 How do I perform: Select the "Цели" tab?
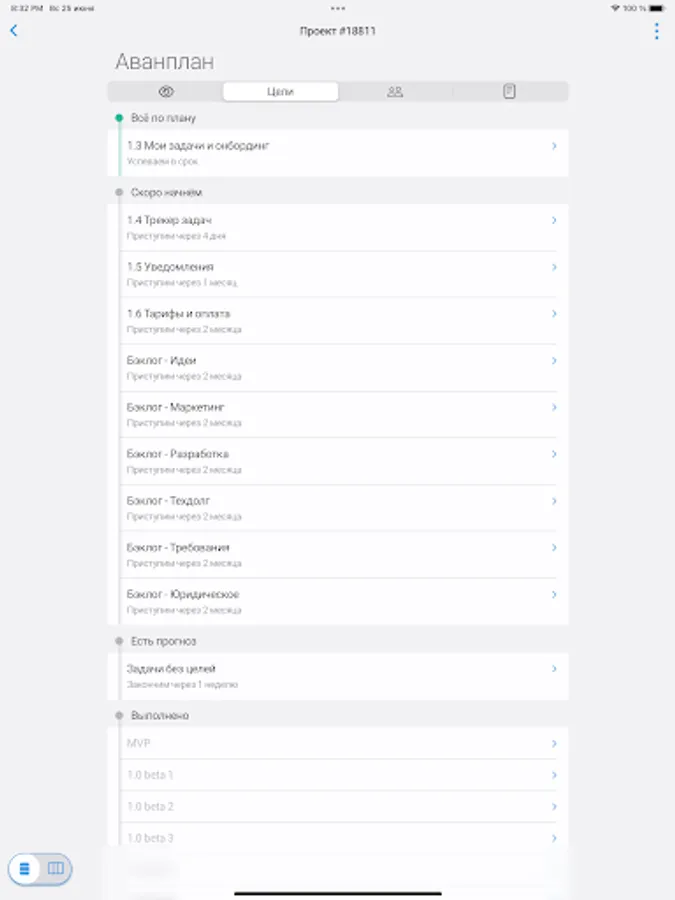point(280,92)
